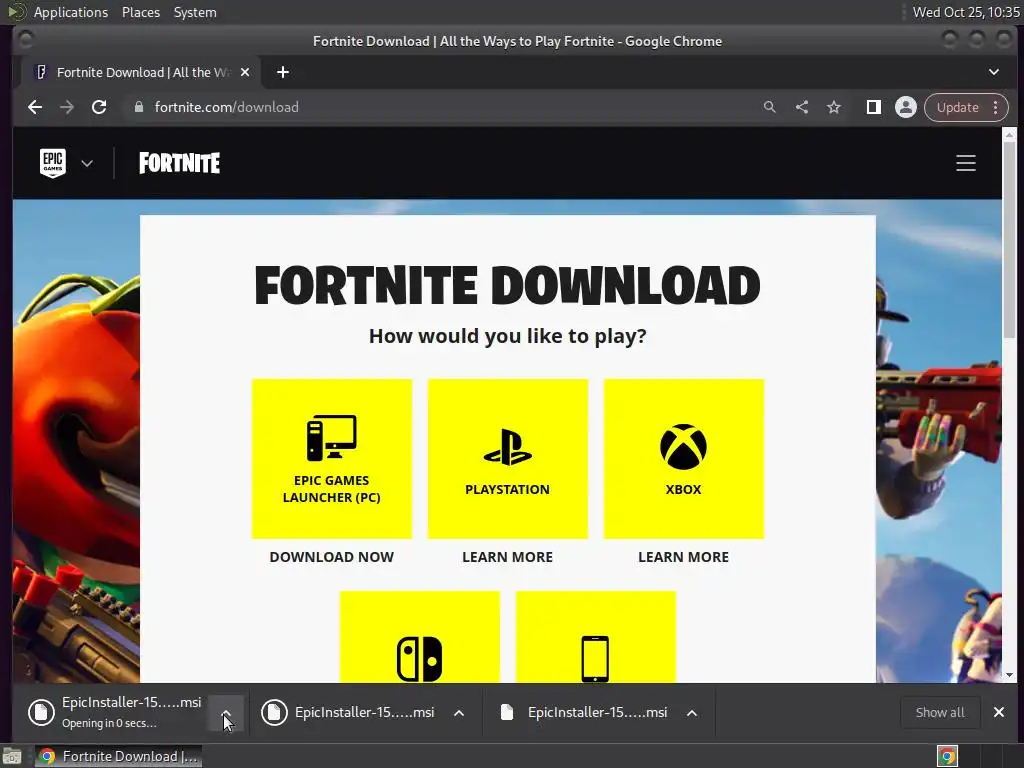Open the Places menu
Viewport: 1024px width, 768px height.
(140, 12)
